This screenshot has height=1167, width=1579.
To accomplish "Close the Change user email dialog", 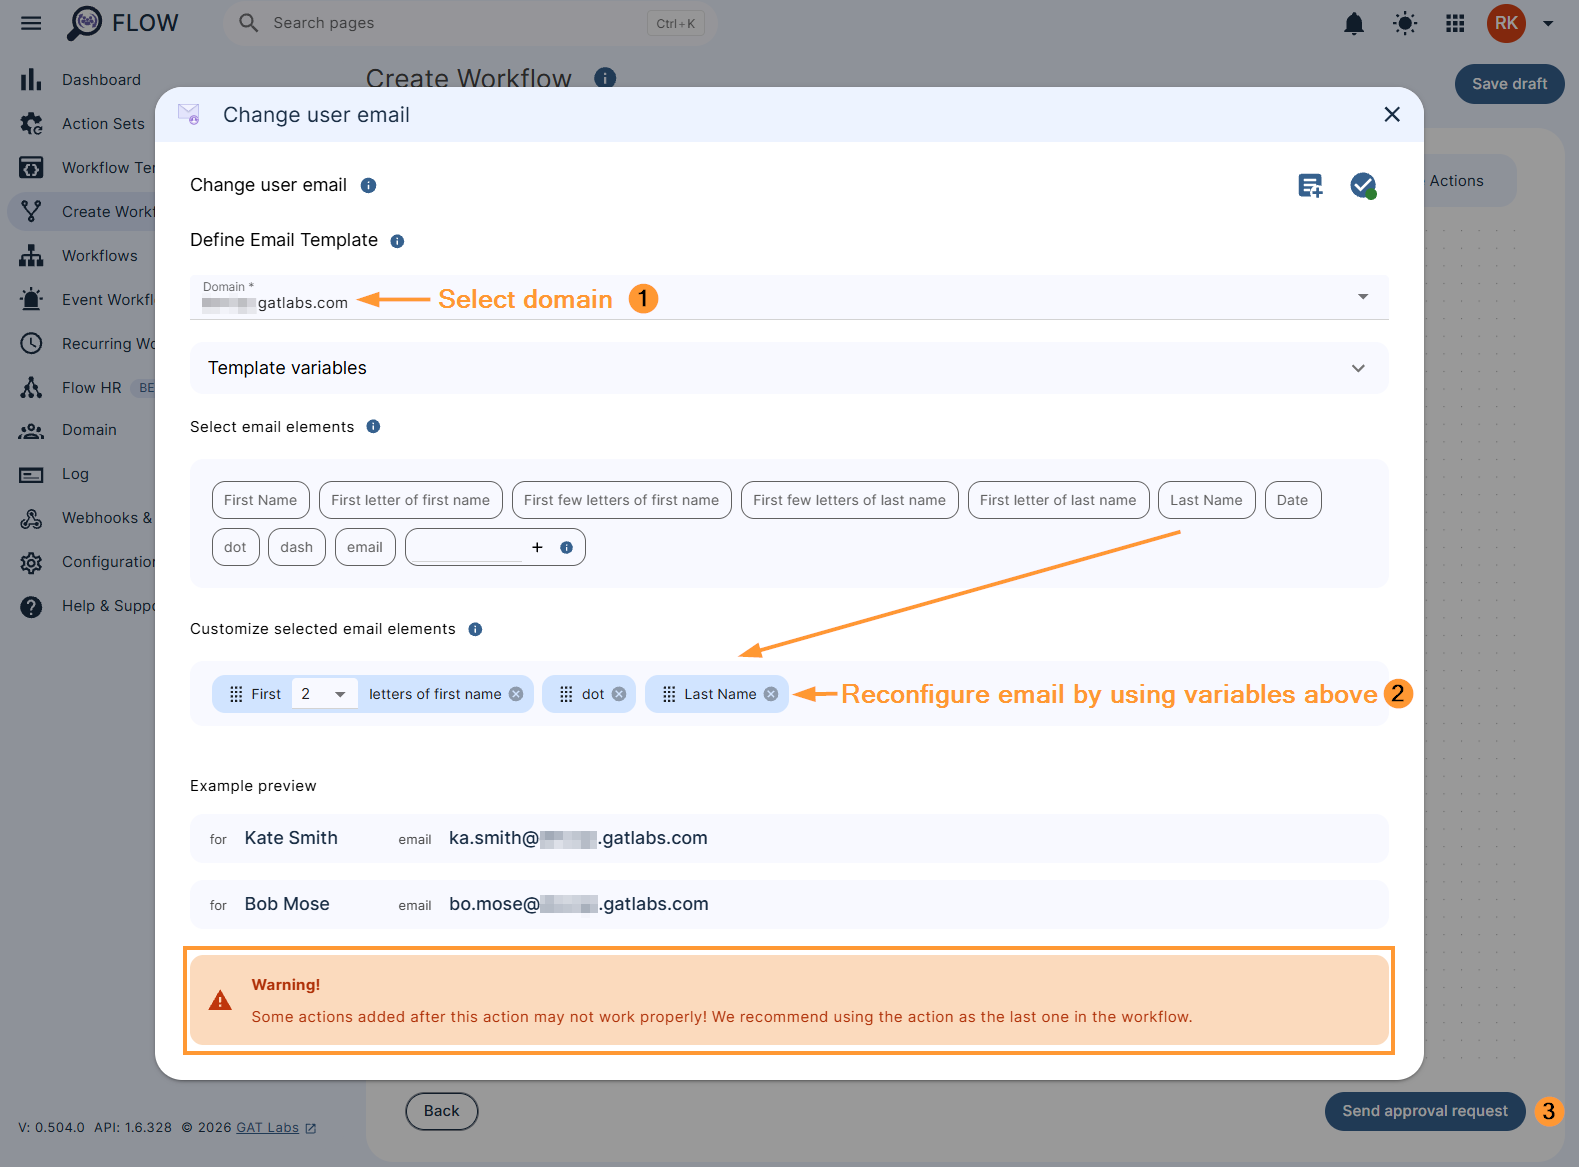I will (x=1392, y=114).
